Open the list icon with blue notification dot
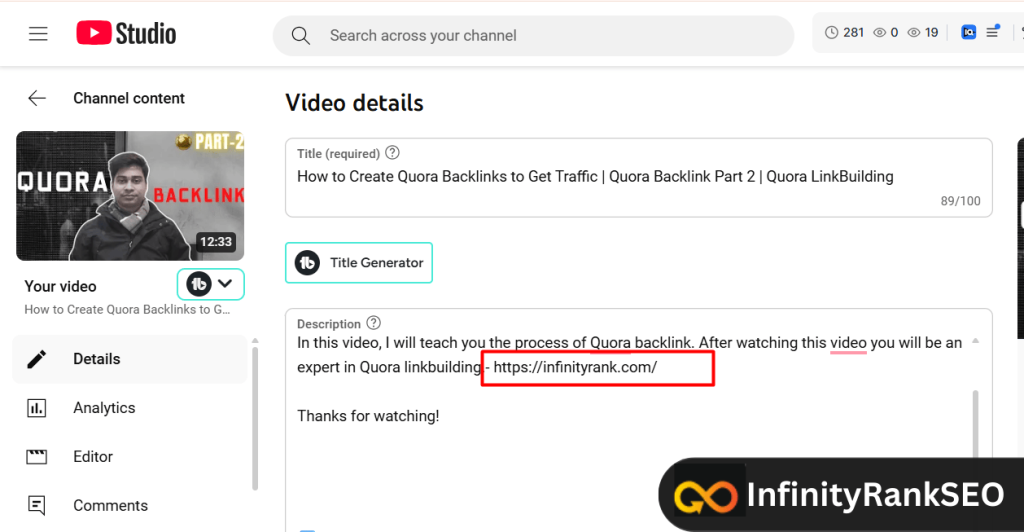 [x=993, y=32]
